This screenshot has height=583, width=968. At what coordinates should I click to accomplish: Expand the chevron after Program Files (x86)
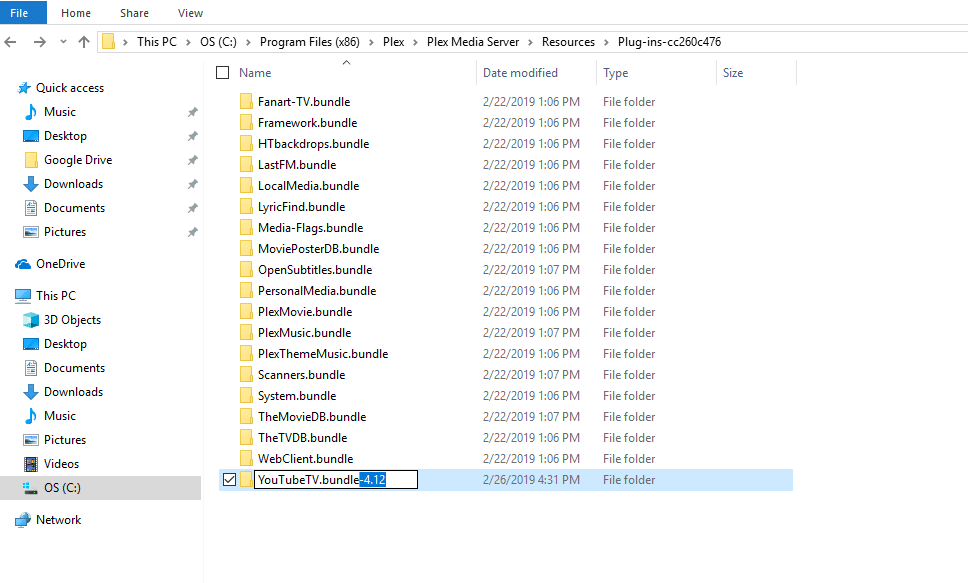point(371,42)
